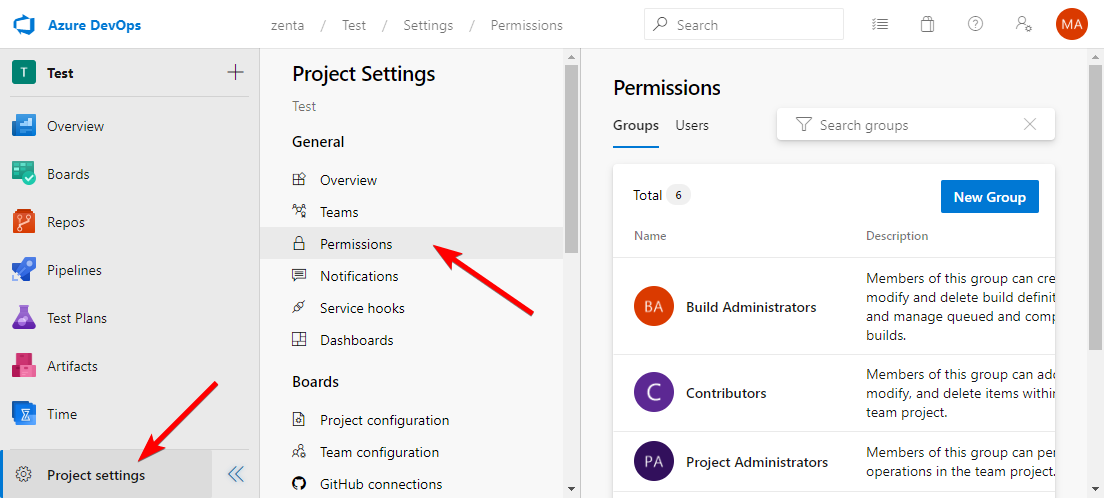Image resolution: width=1104 pixels, height=498 pixels.
Task: Click the Teams people icon
Action: click(x=299, y=211)
